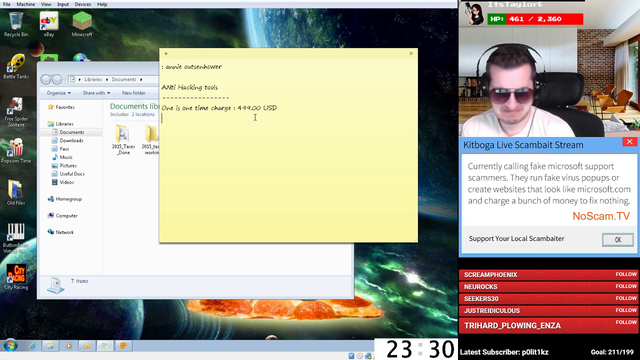The image size is (640, 360).
Task: Add a new sticky note with plus
Action: pos(166,53)
